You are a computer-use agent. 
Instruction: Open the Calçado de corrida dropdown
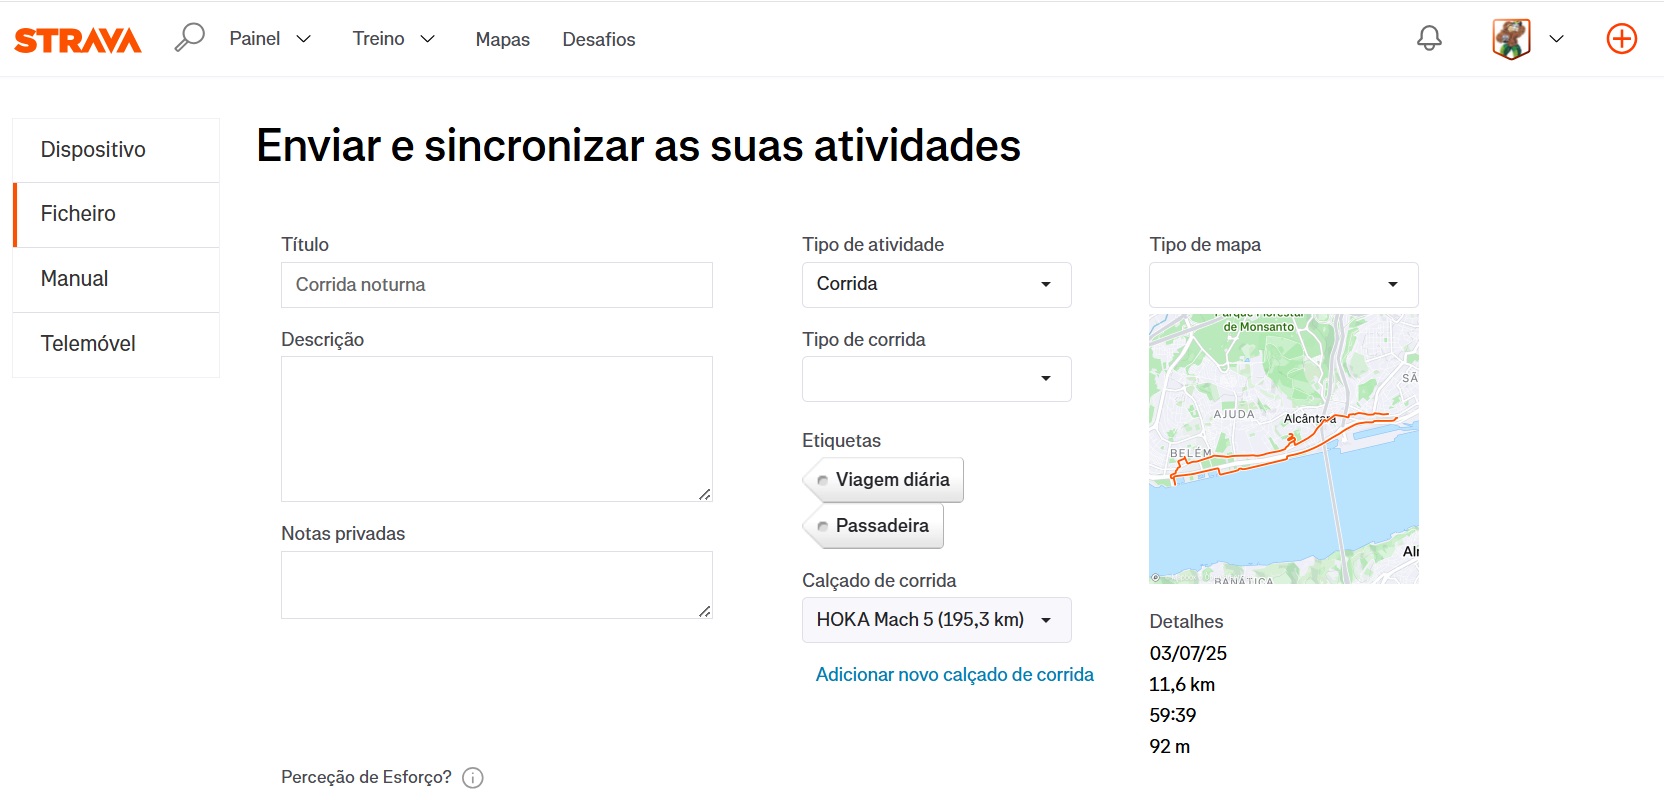click(936, 620)
